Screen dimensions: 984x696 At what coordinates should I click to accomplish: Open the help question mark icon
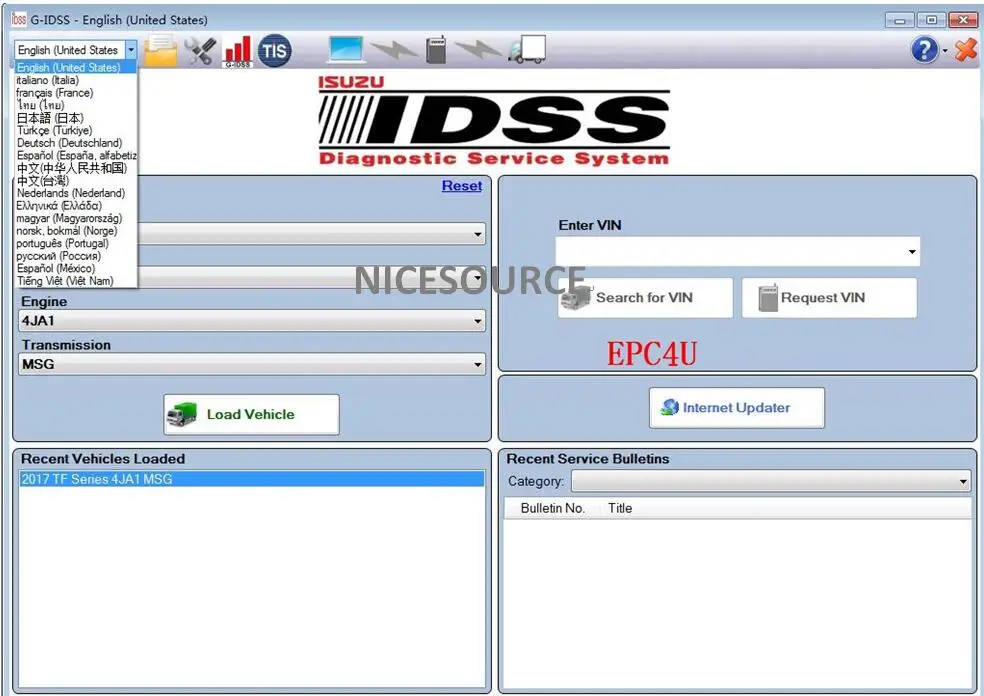(x=922, y=50)
